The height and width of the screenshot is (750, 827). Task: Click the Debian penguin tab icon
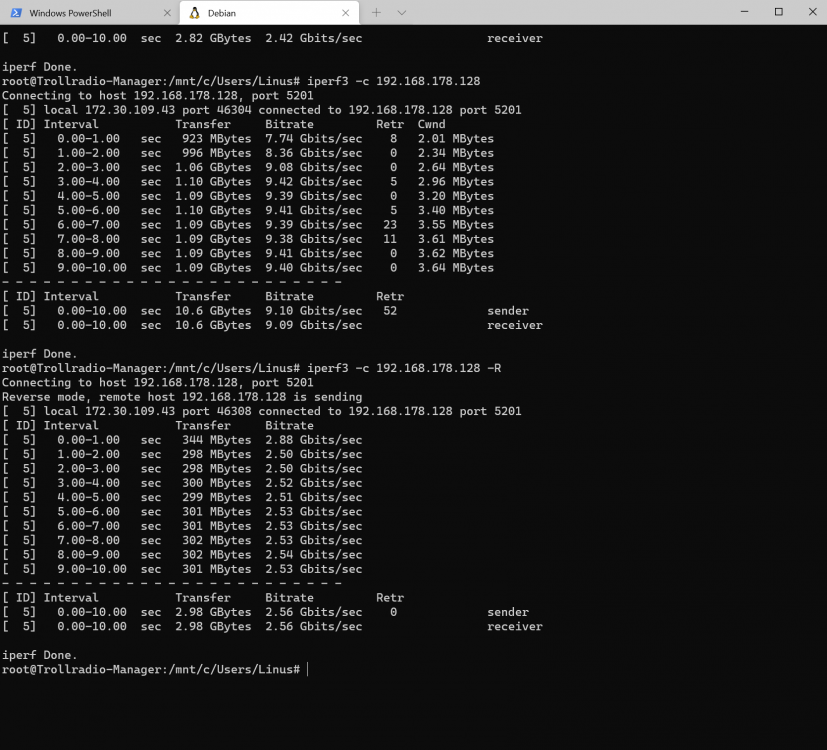tap(195, 13)
